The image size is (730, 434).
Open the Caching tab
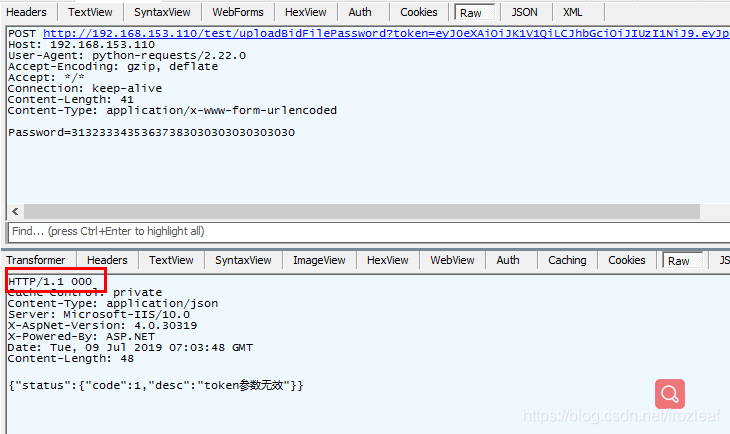pyautogui.click(x=568, y=260)
